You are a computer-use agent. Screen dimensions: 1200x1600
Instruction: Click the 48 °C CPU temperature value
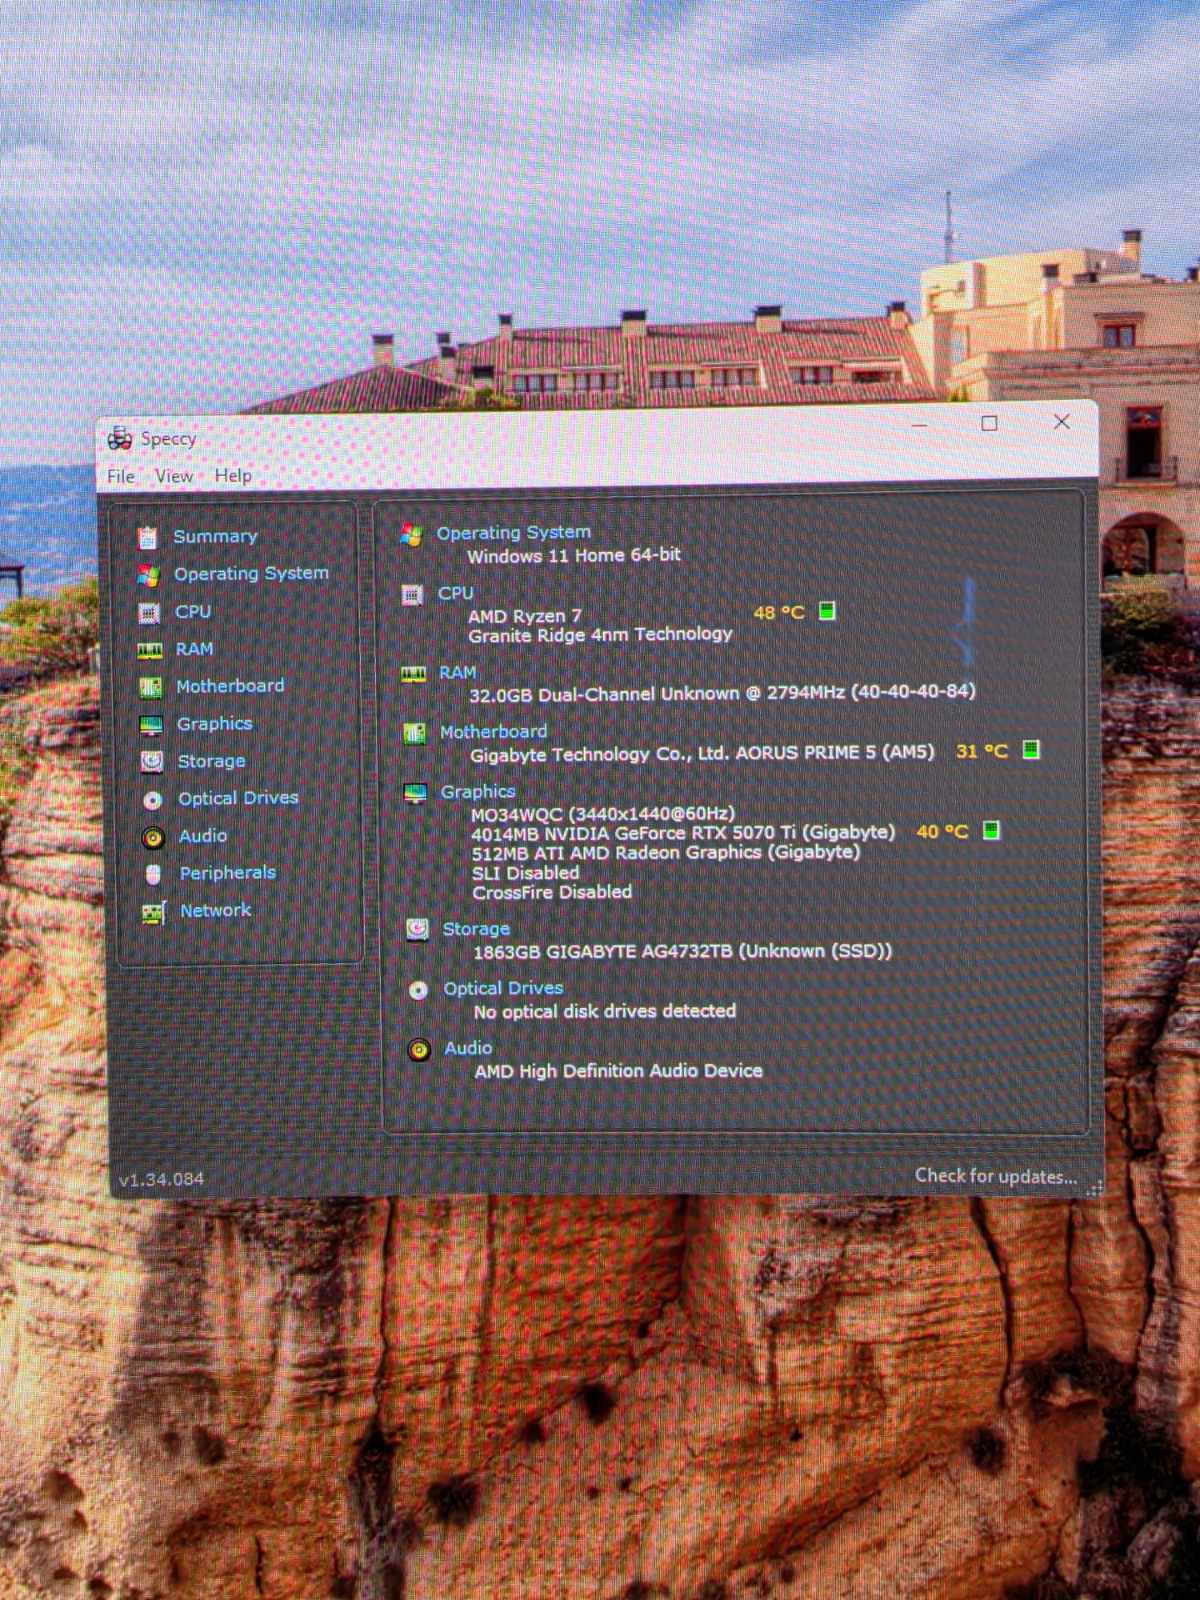pos(778,612)
